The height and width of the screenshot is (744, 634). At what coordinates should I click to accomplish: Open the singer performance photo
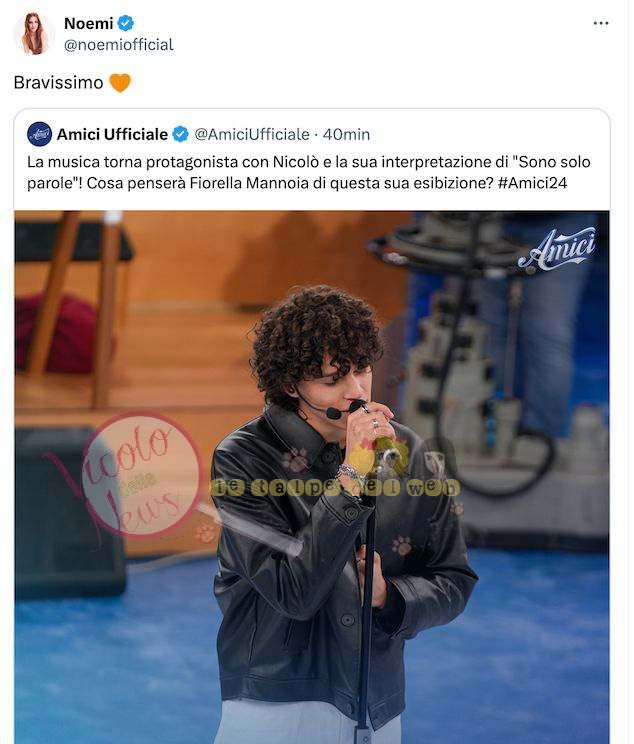tap(312, 477)
